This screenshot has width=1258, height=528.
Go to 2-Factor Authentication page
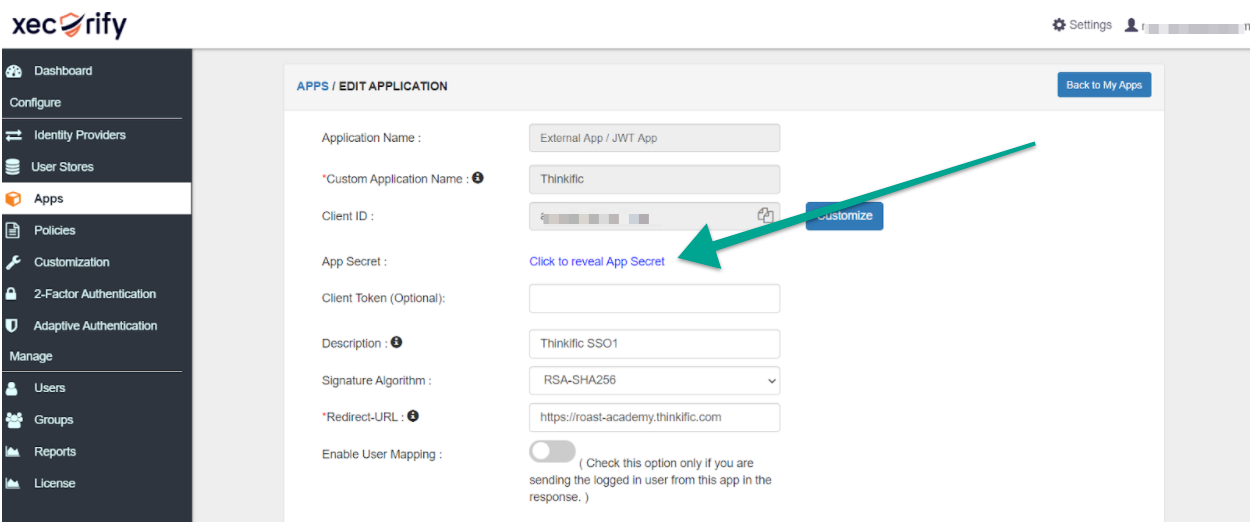tap(95, 294)
